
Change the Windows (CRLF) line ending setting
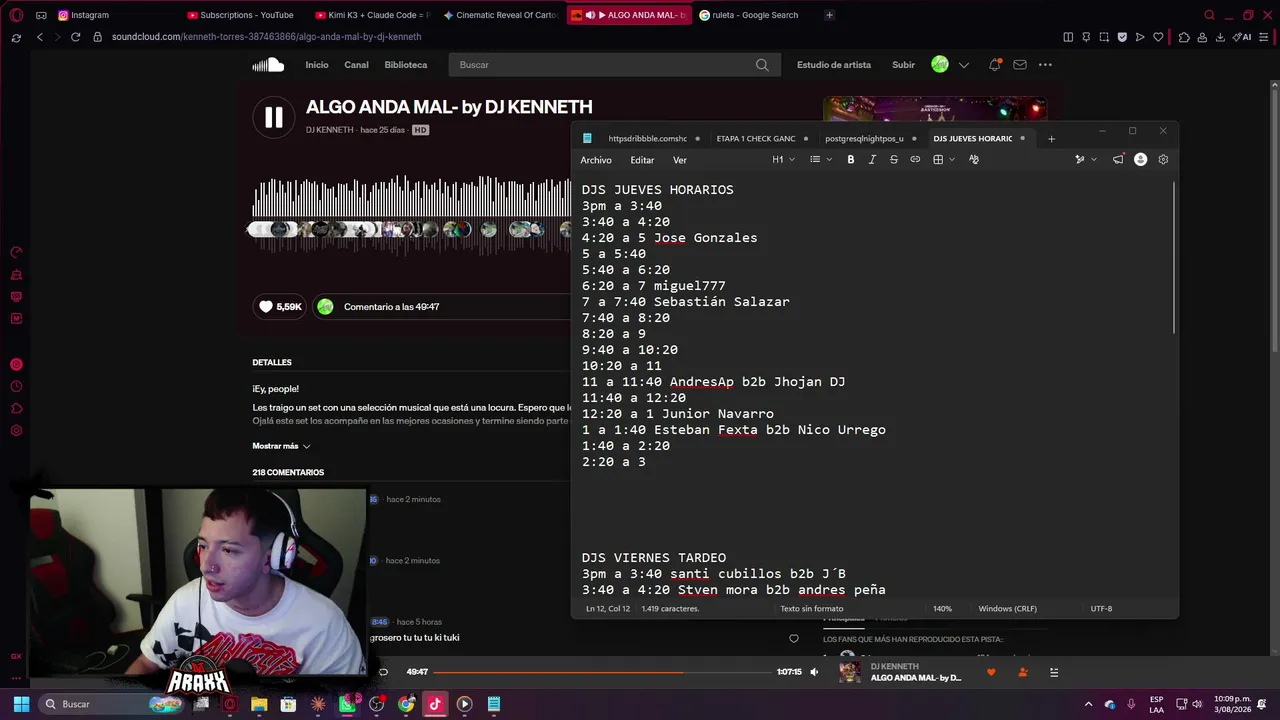click(x=1007, y=608)
